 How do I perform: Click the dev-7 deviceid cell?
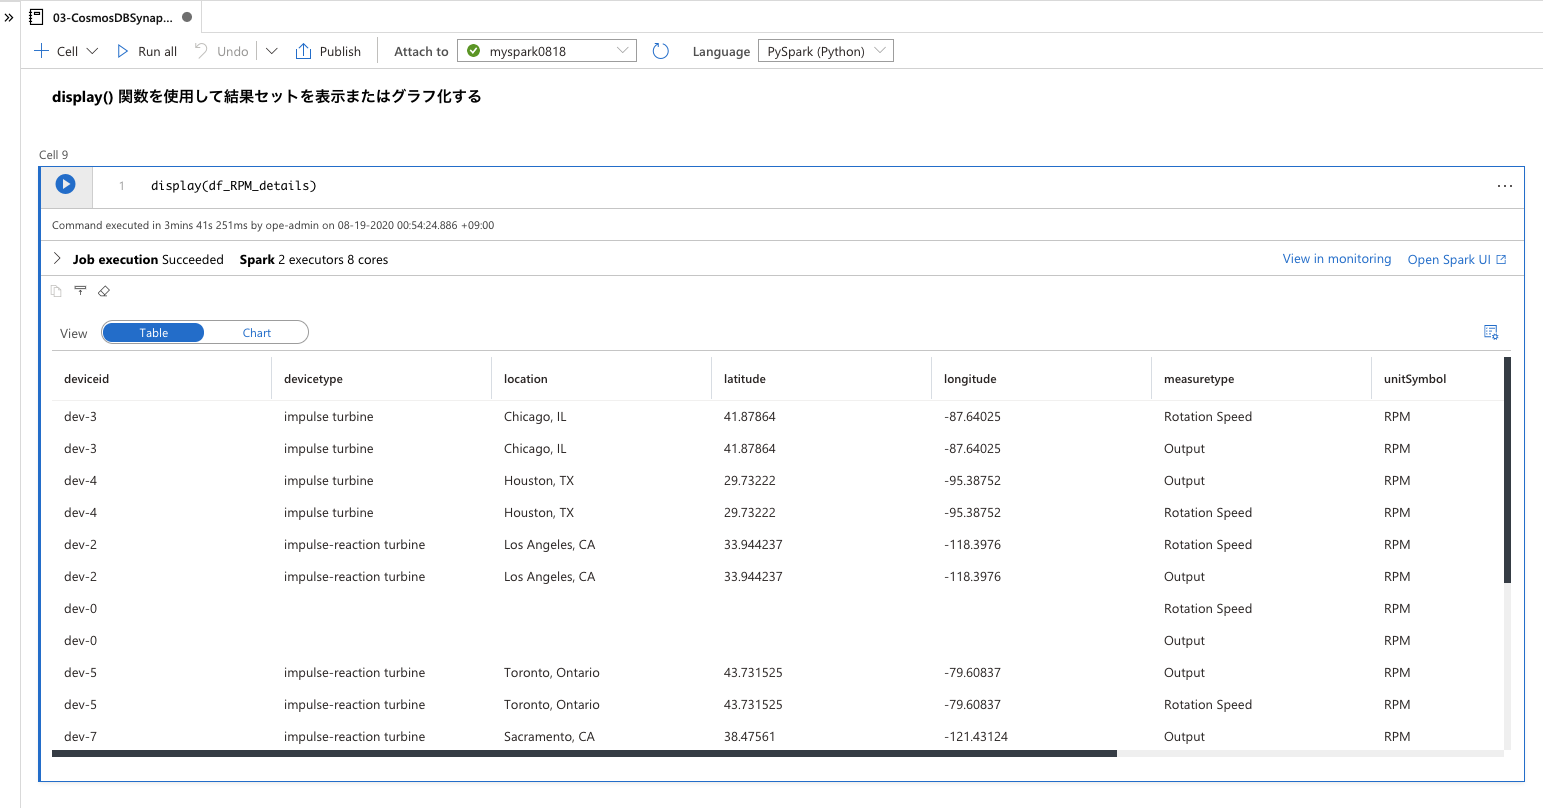pos(81,737)
